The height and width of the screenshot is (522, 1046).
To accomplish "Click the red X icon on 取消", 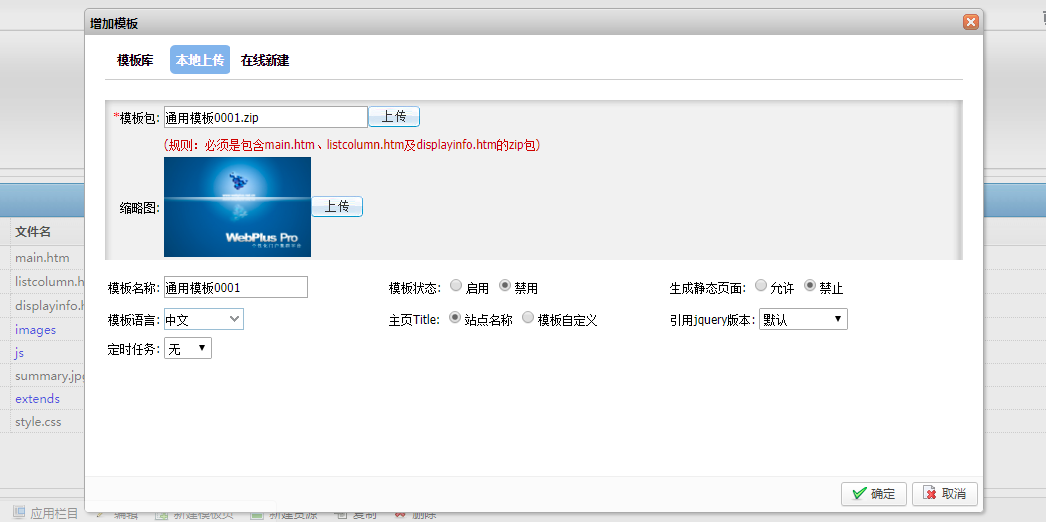I will point(930,494).
